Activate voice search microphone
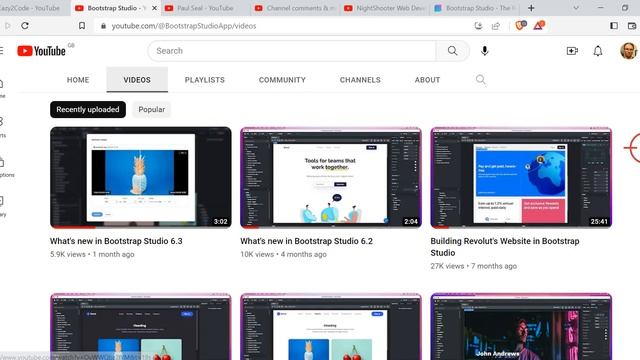This screenshot has height=360, width=640. coord(484,51)
